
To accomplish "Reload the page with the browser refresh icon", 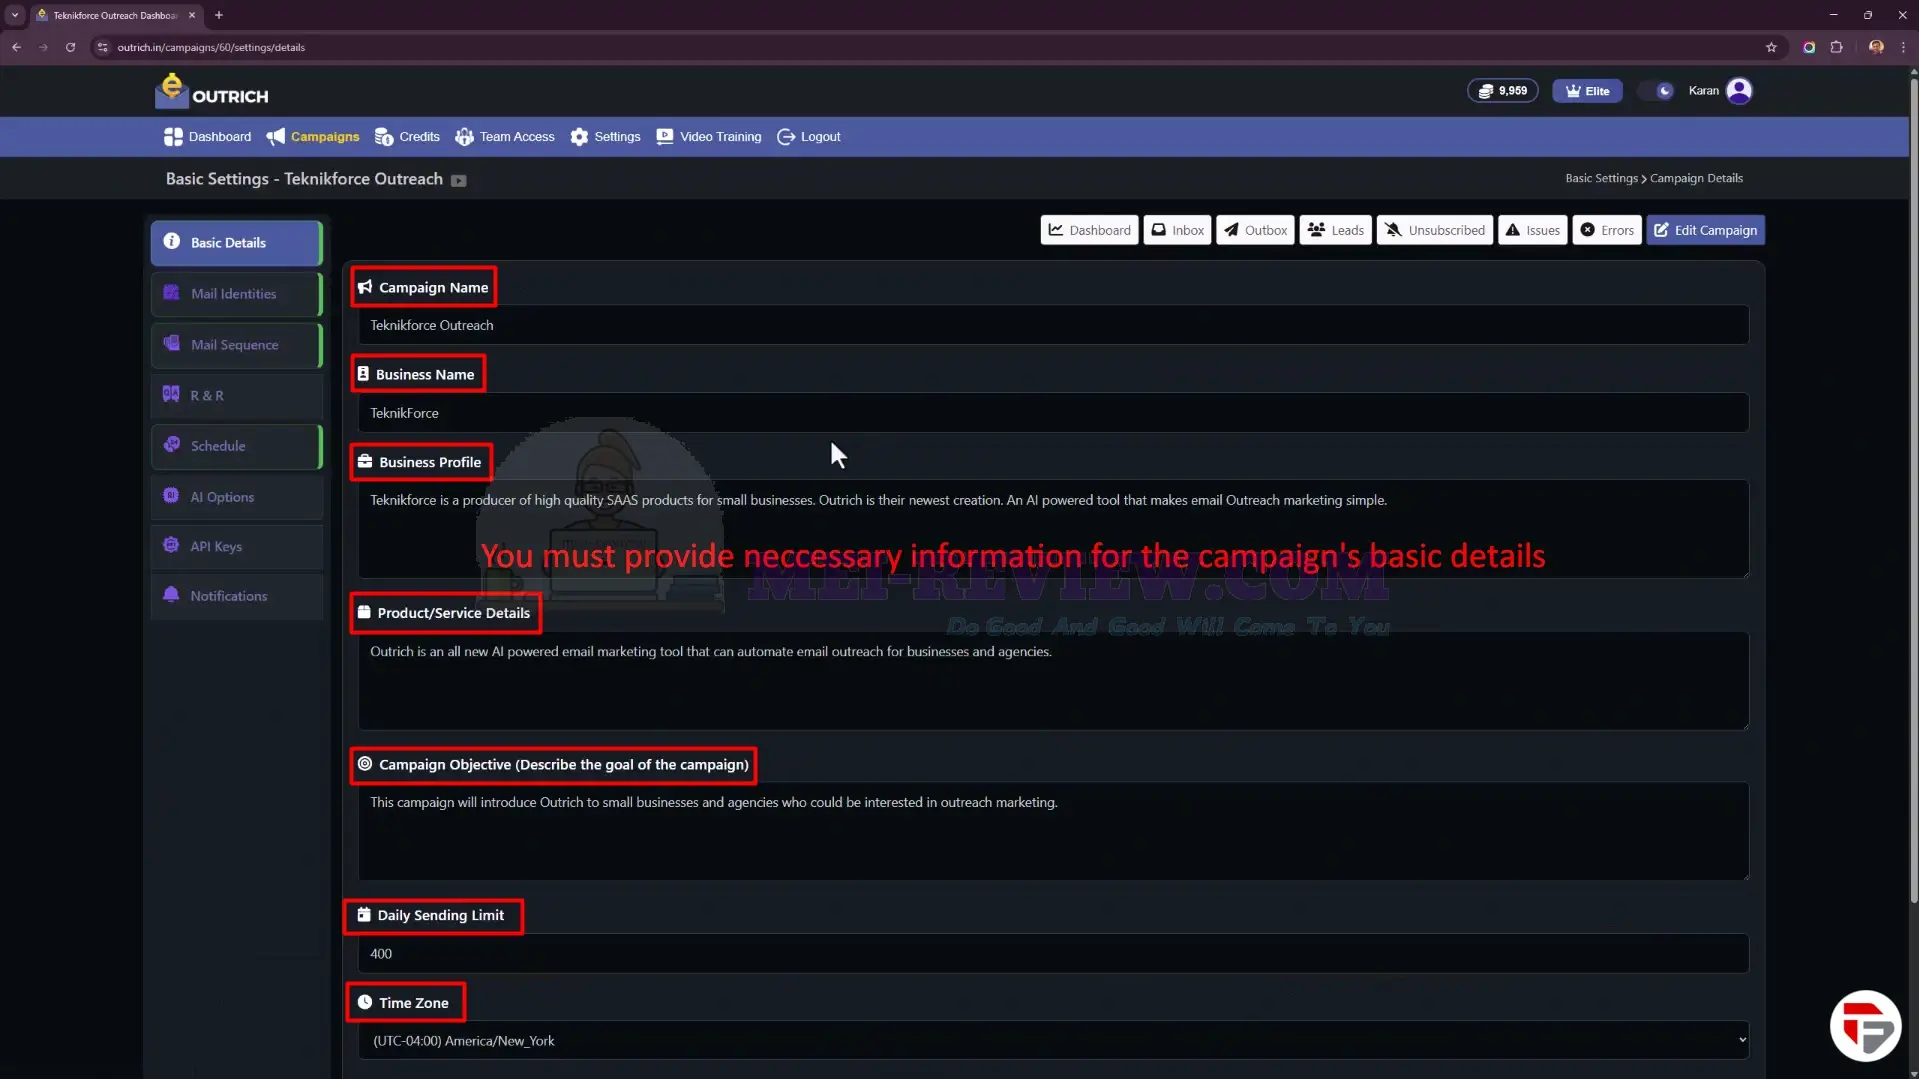I will coord(70,47).
